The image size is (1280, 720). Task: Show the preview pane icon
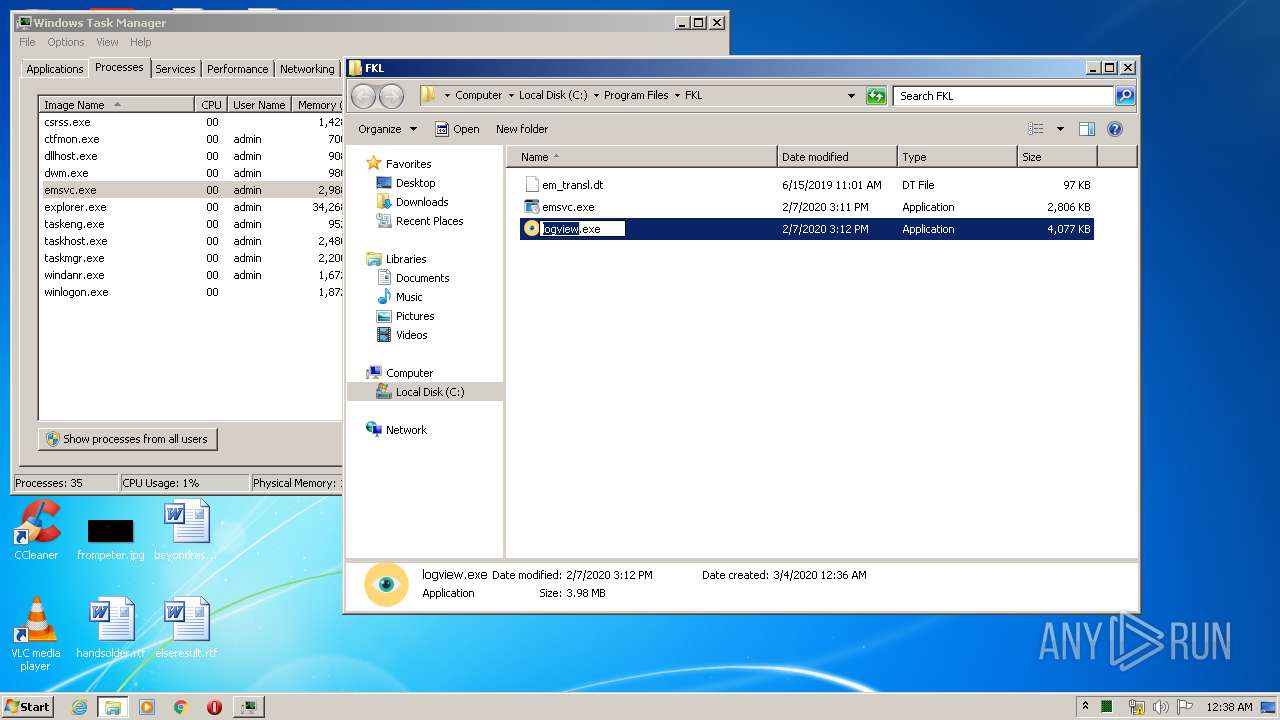pyautogui.click(x=1087, y=129)
